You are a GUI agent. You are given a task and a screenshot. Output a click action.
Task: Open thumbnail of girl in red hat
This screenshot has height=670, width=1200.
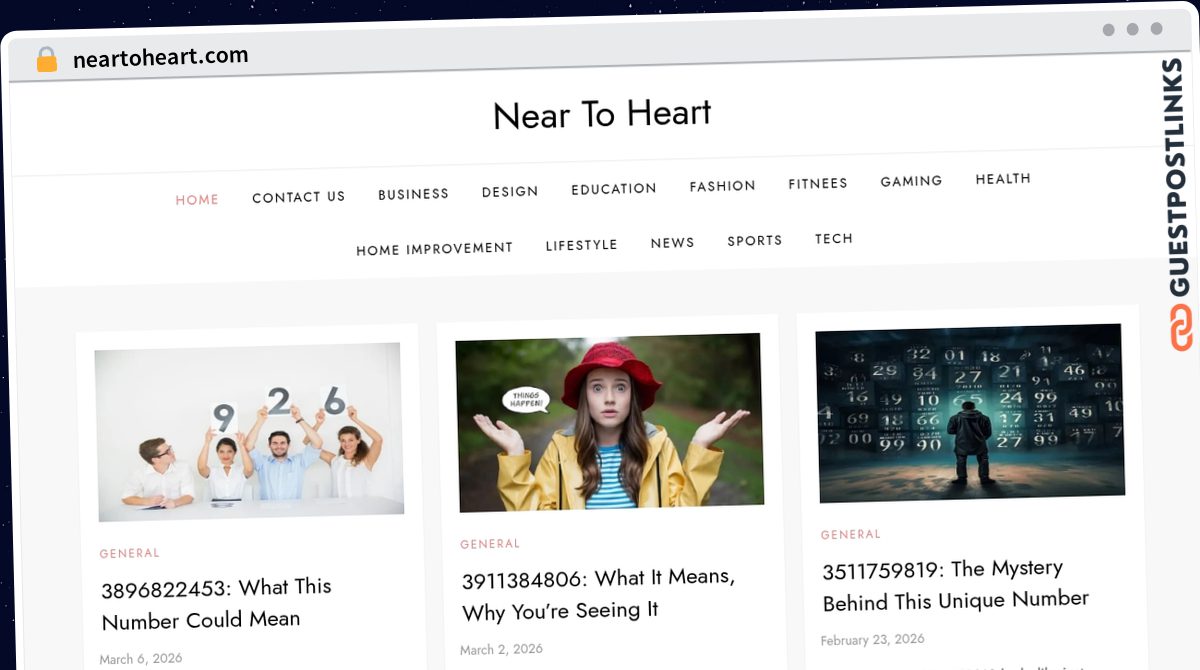[609, 422]
